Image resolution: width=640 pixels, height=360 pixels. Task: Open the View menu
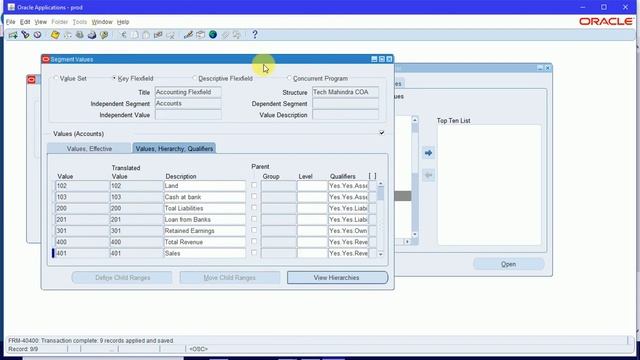[40, 22]
